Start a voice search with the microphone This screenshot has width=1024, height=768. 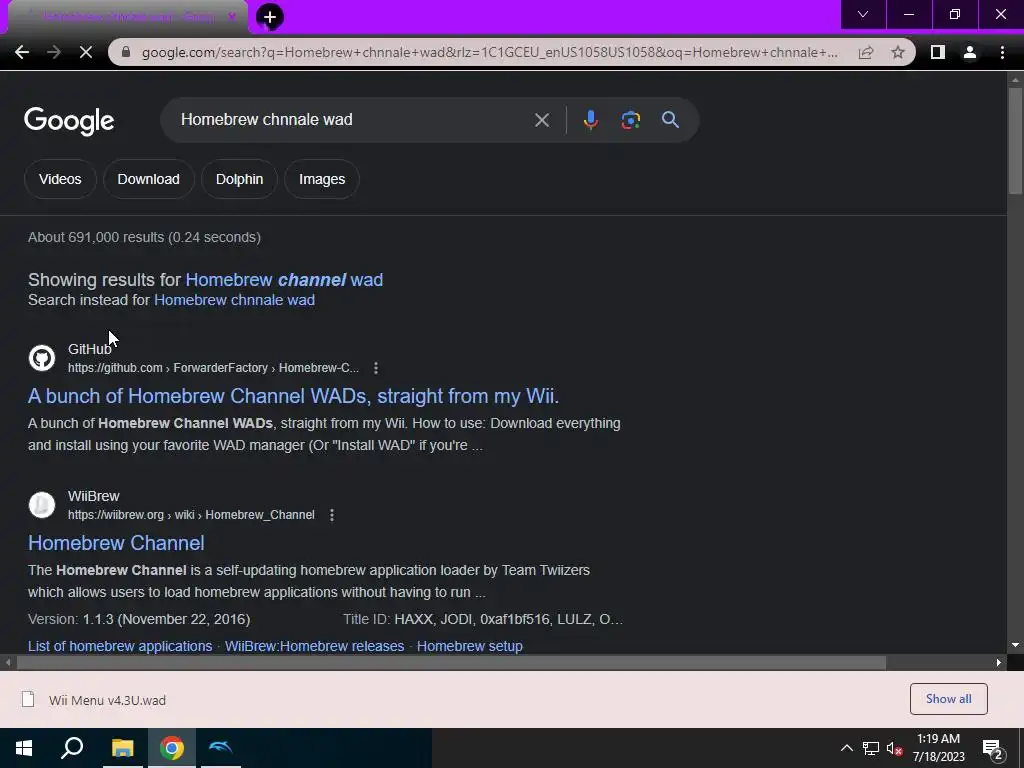[x=590, y=120]
